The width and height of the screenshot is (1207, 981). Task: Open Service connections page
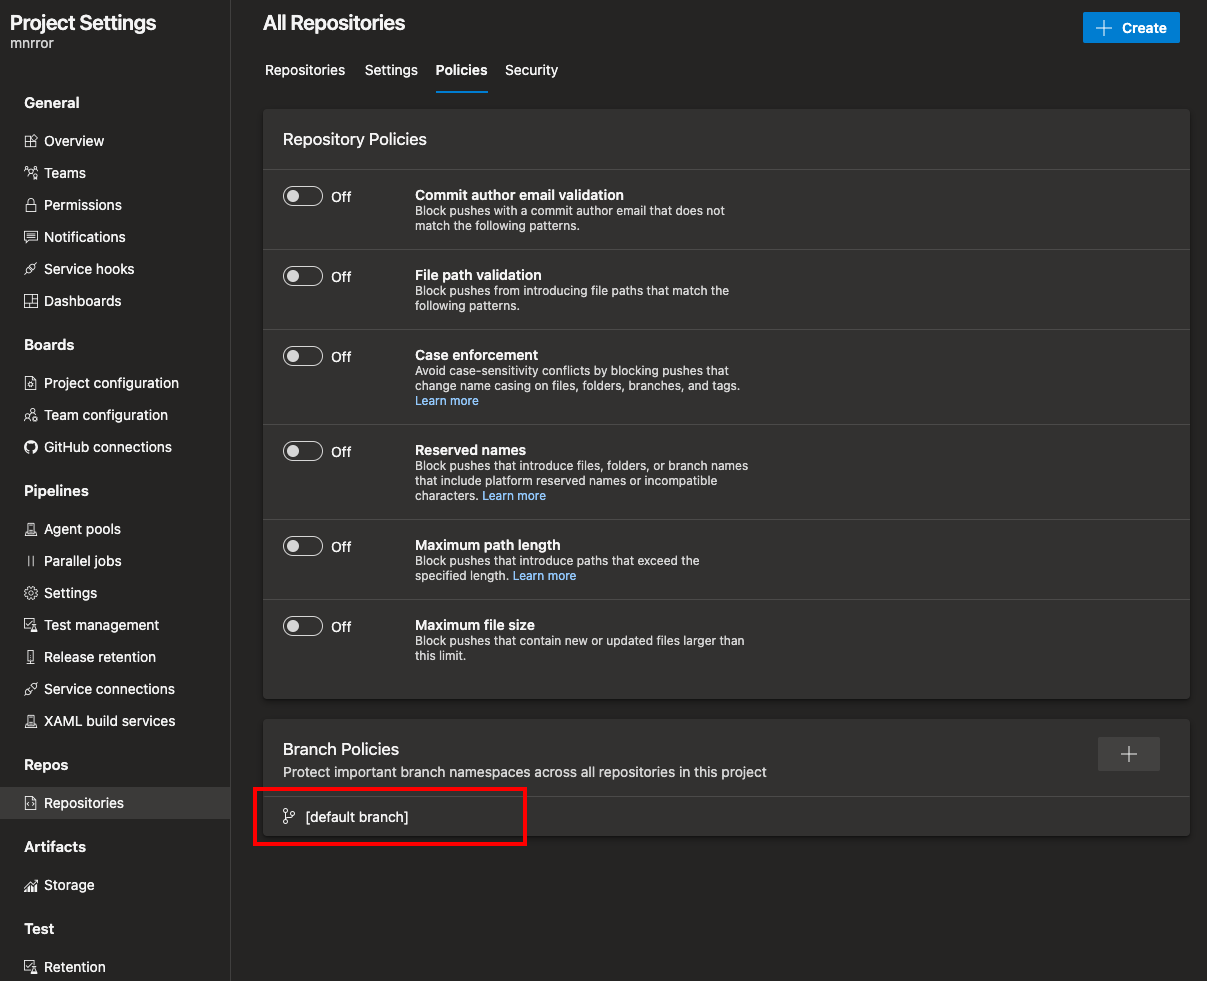coord(109,689)
